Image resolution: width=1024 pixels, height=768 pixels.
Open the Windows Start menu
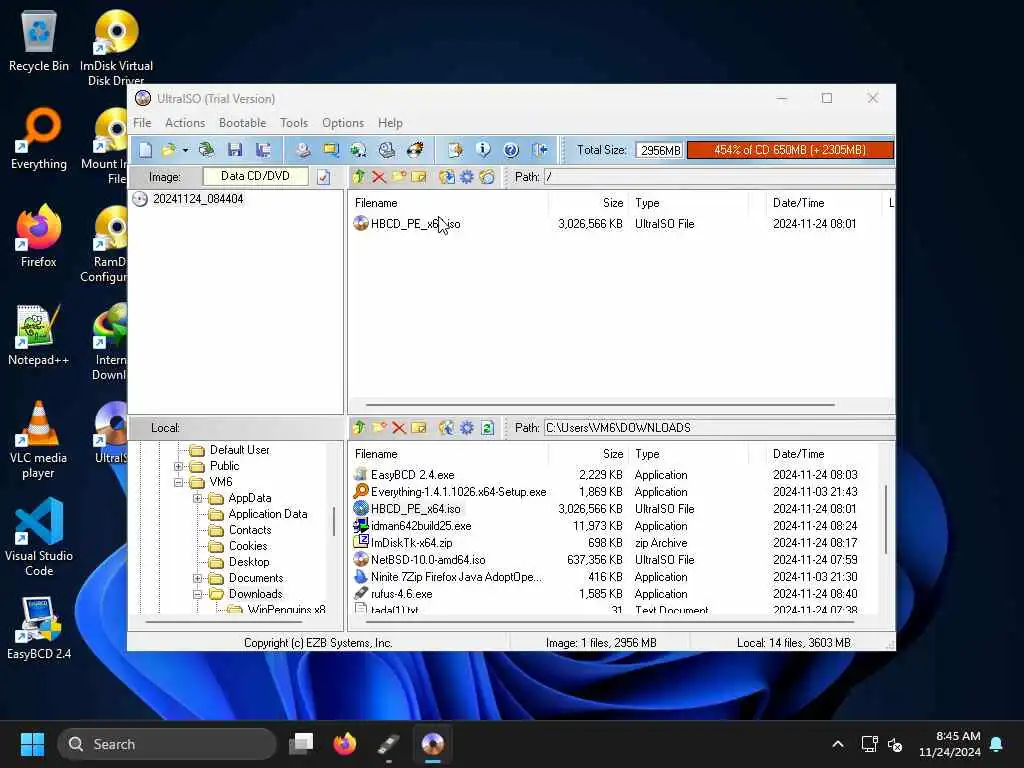tap(32, 744)
